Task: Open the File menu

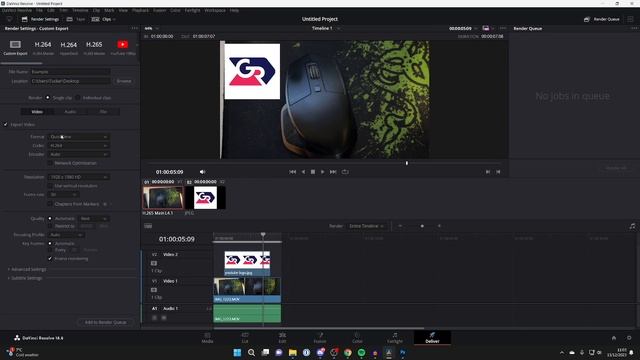Action: (x=39, y=10)
